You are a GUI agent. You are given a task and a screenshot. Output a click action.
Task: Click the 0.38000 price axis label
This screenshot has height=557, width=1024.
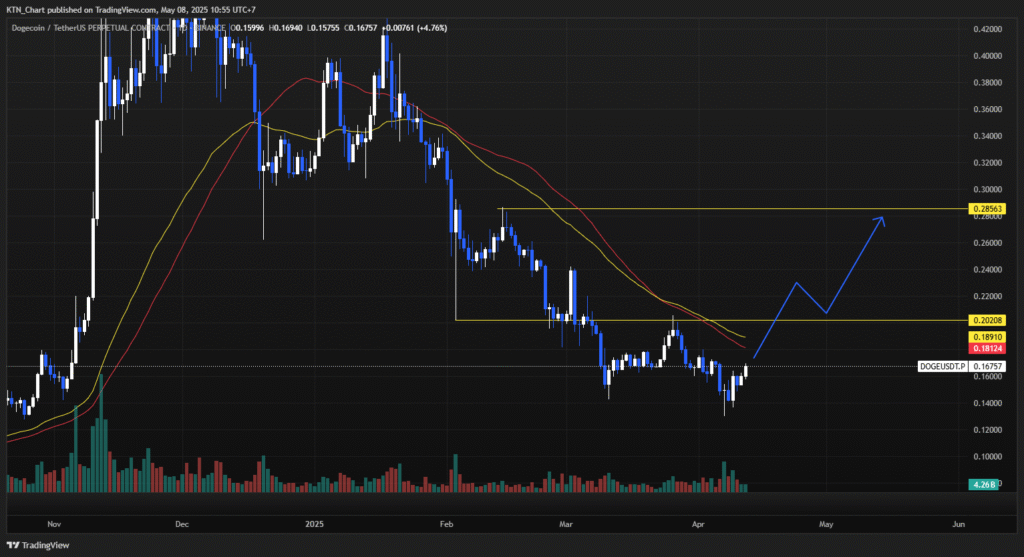coord(987,83)
